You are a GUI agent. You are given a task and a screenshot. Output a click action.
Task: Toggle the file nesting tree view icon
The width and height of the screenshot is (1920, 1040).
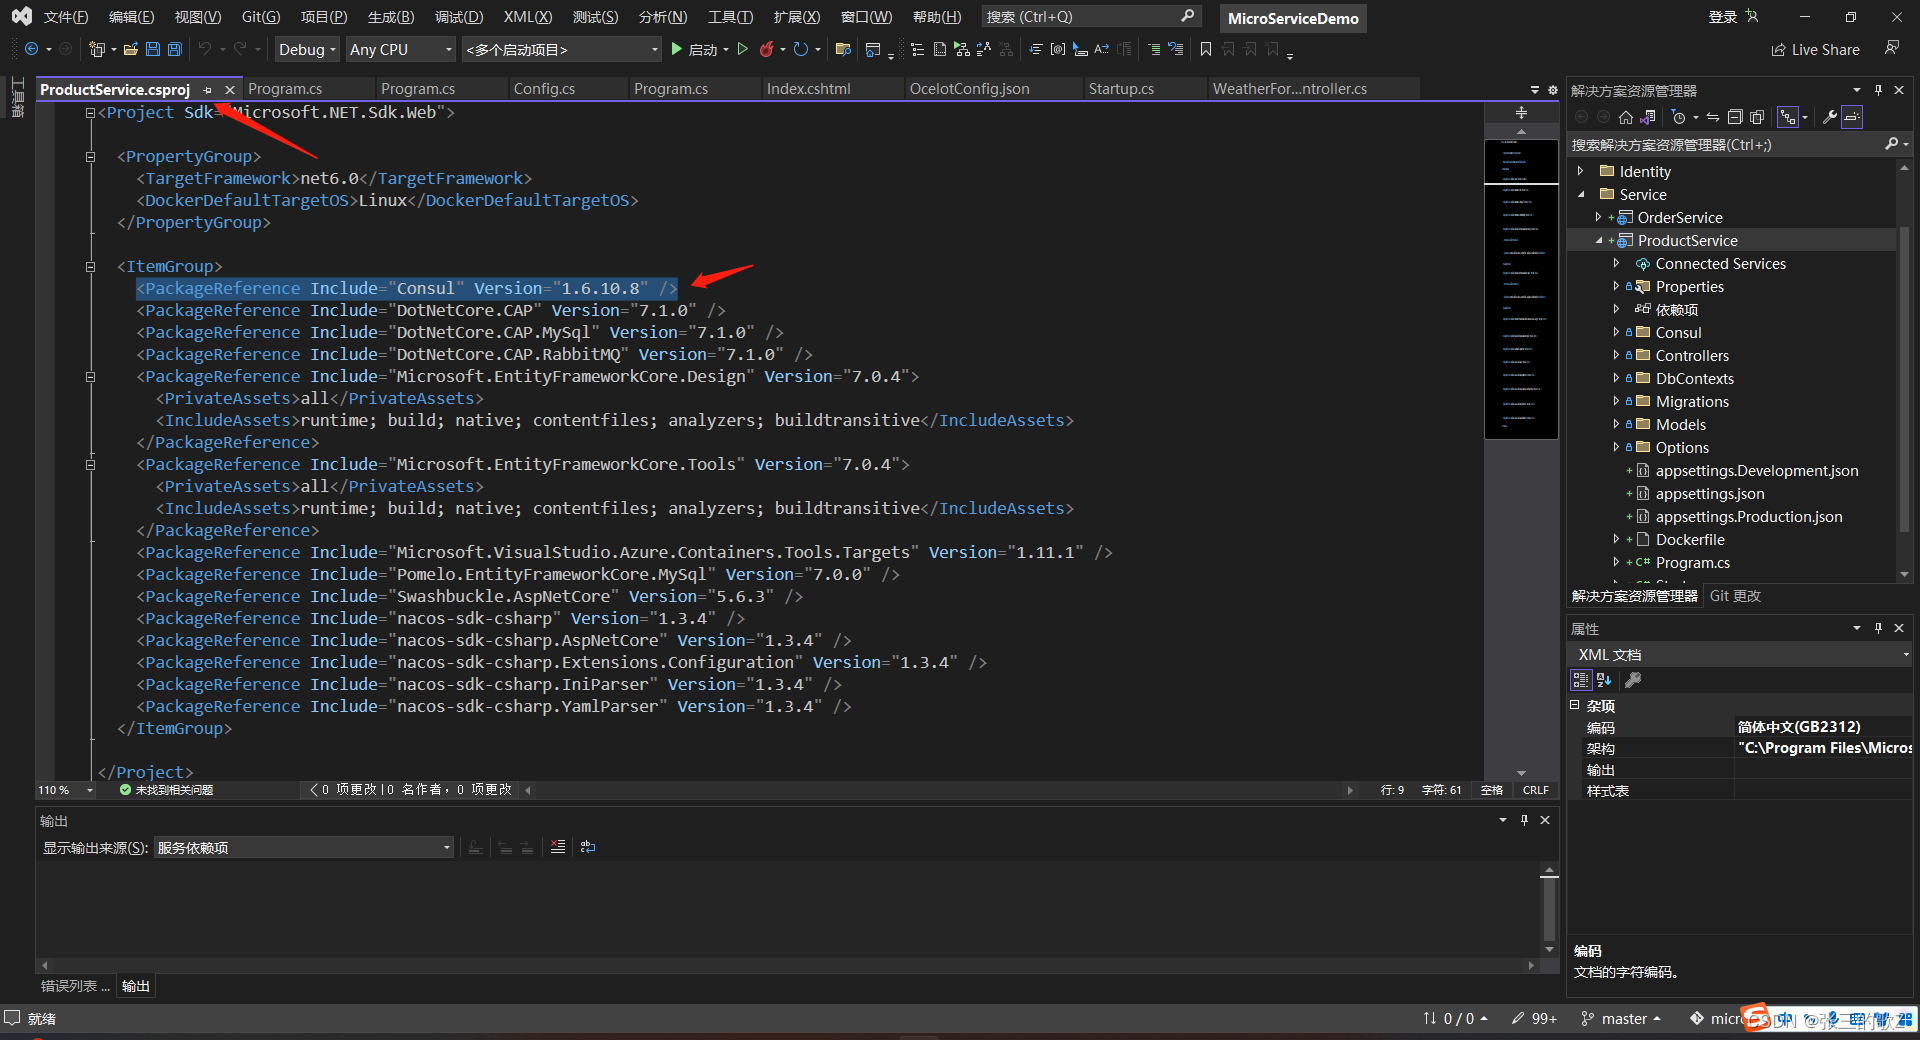tap(1788, 117)
